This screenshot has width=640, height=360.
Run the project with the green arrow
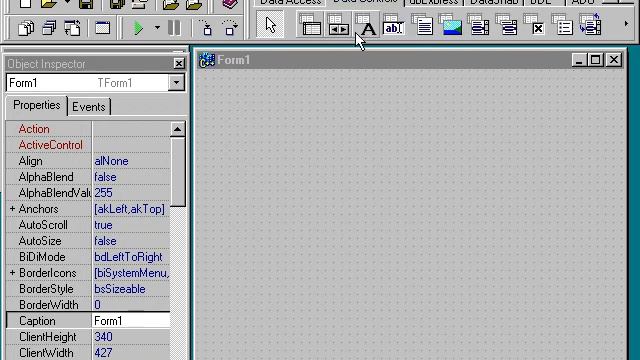tap(139, 28)
